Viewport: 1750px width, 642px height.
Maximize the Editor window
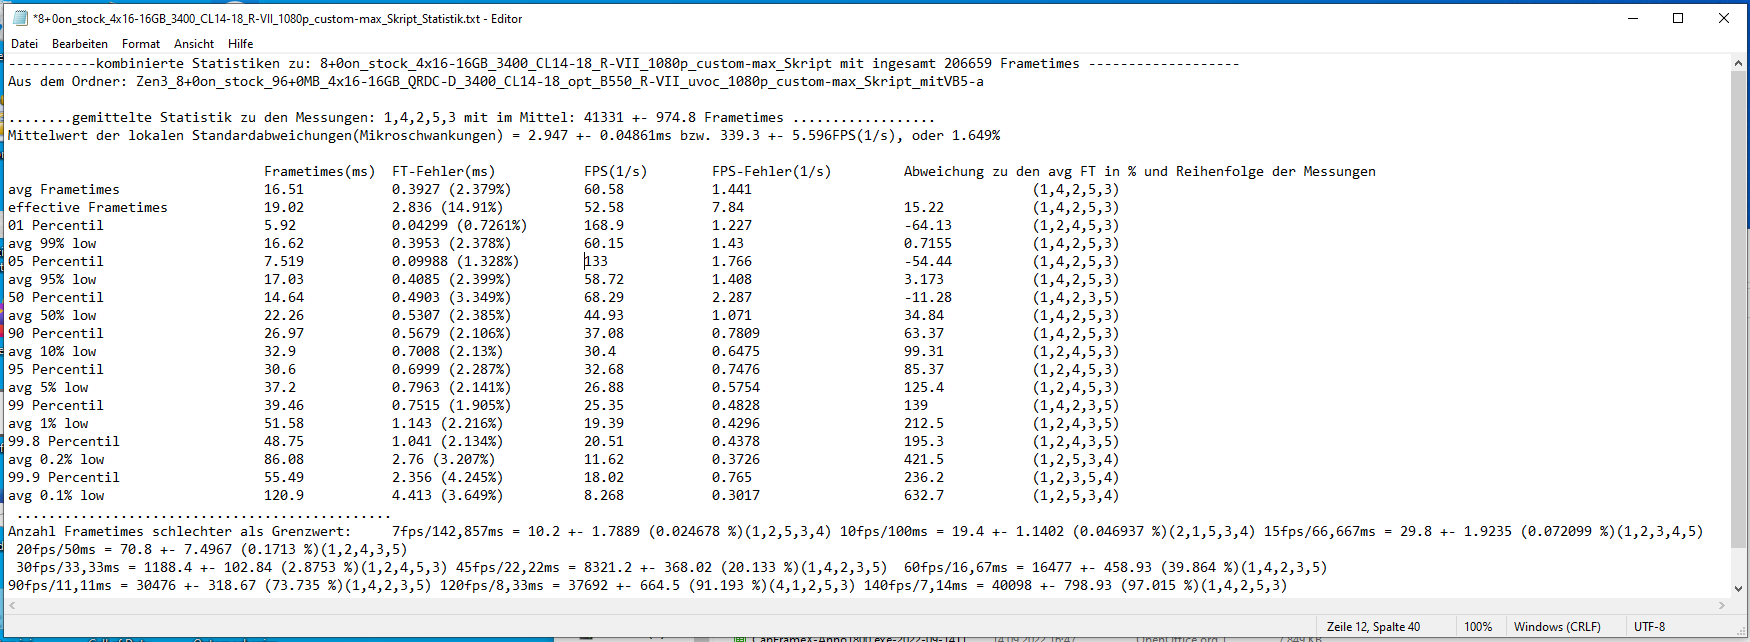click(x=1678, y=18)
